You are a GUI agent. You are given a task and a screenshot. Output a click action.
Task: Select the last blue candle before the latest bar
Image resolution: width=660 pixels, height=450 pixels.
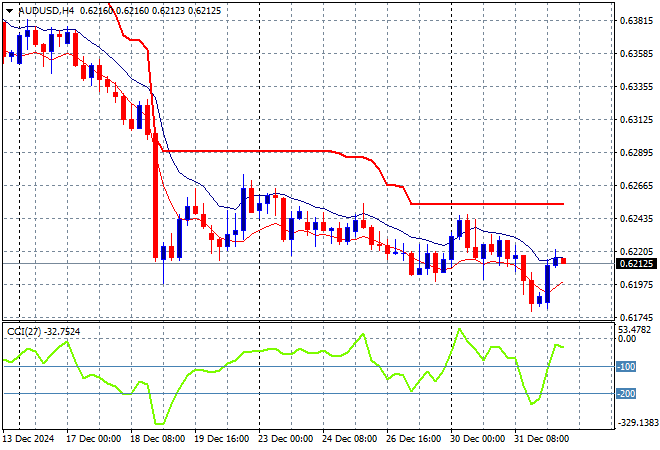548,278
